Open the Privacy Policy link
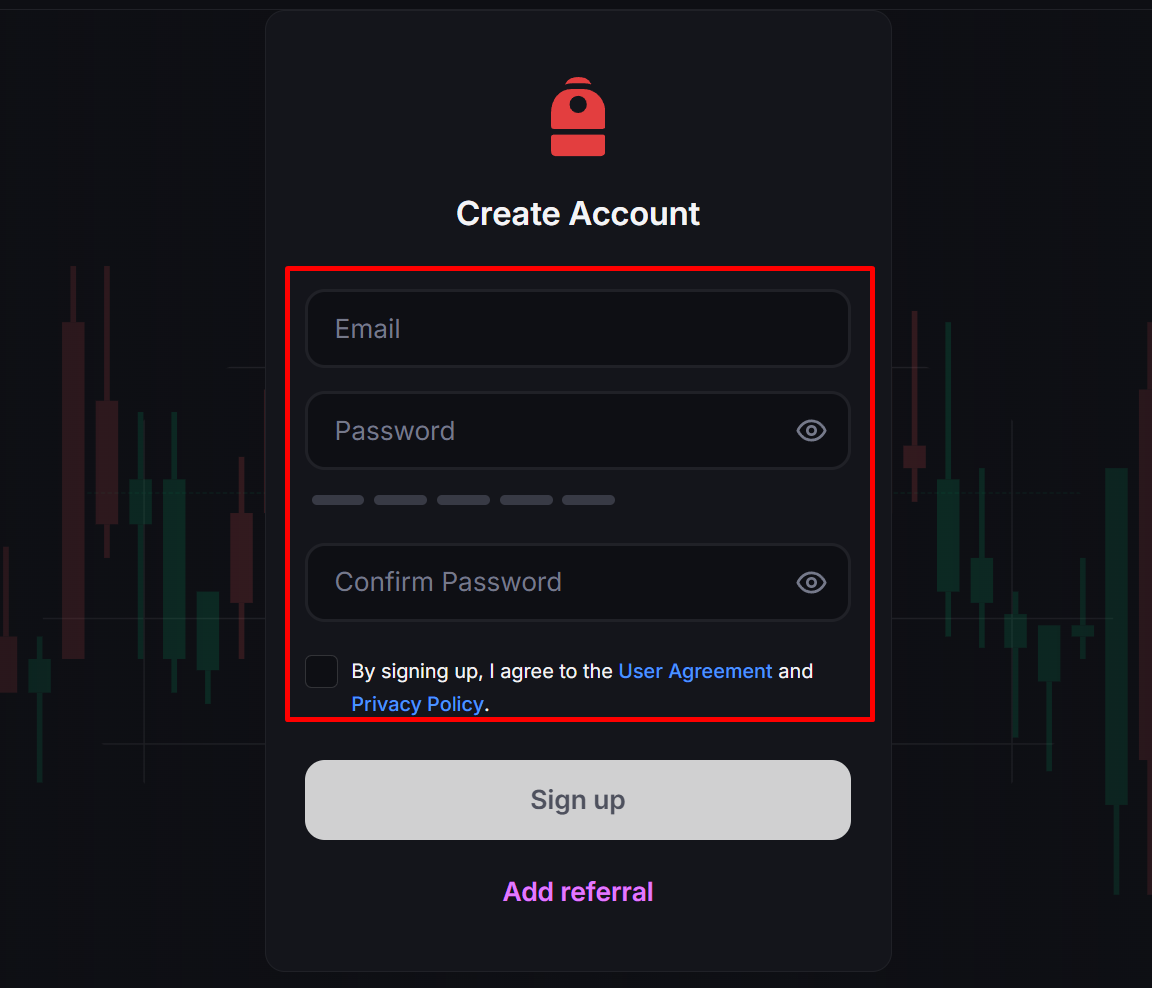 click(417, 704)
